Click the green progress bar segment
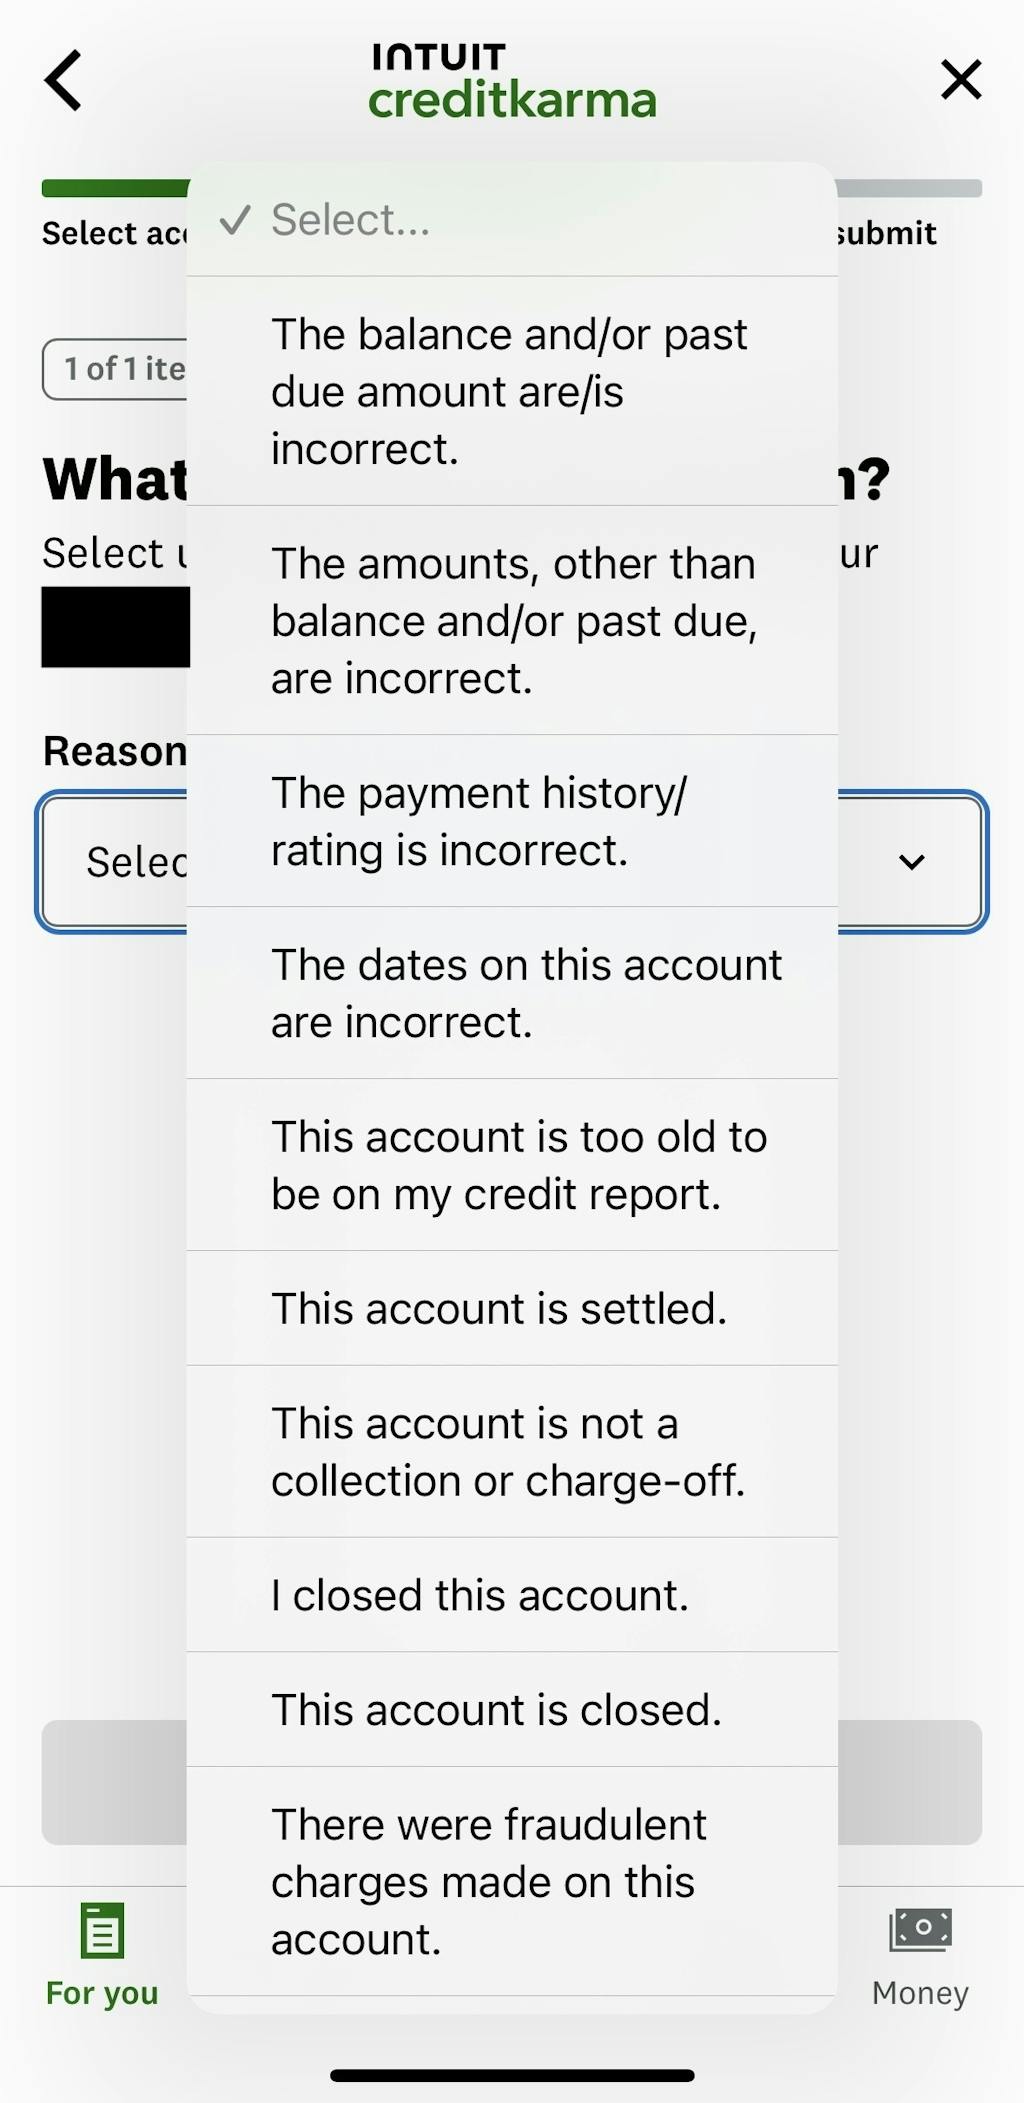 (115, 188)
